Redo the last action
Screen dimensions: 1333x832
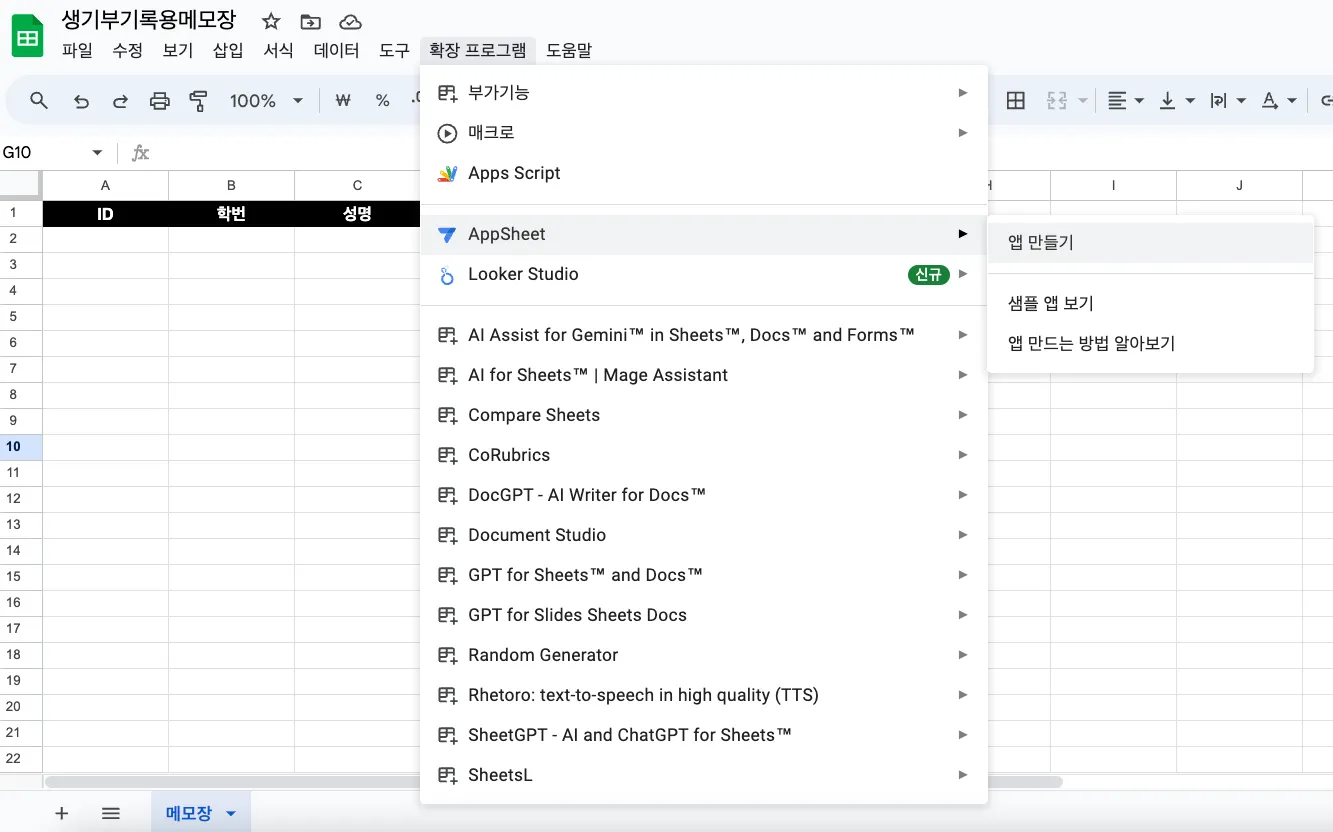(x=120, y=101)
